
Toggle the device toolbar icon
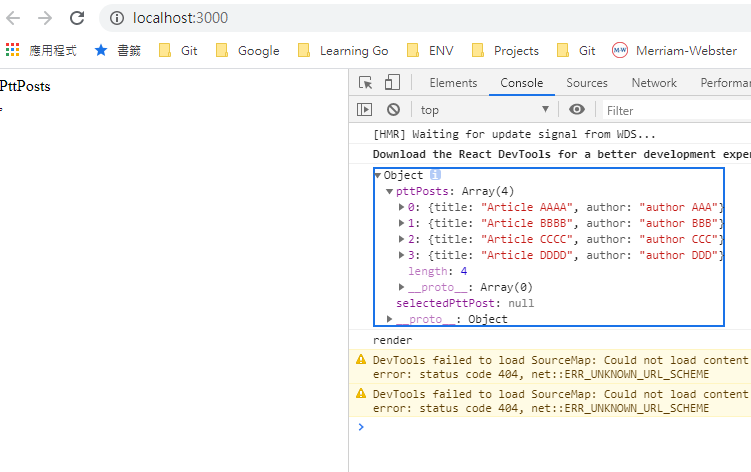point(392,83)
